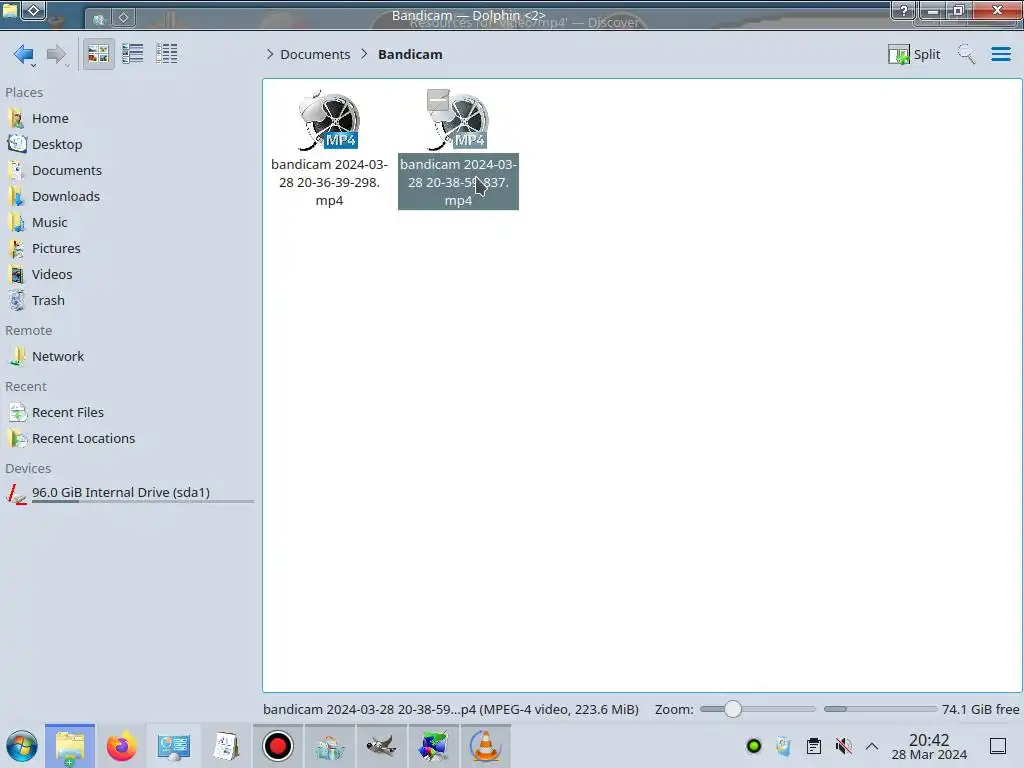Click the Split view button
The width and height of the screenshot is (1024, 768).
pos(914,54)
